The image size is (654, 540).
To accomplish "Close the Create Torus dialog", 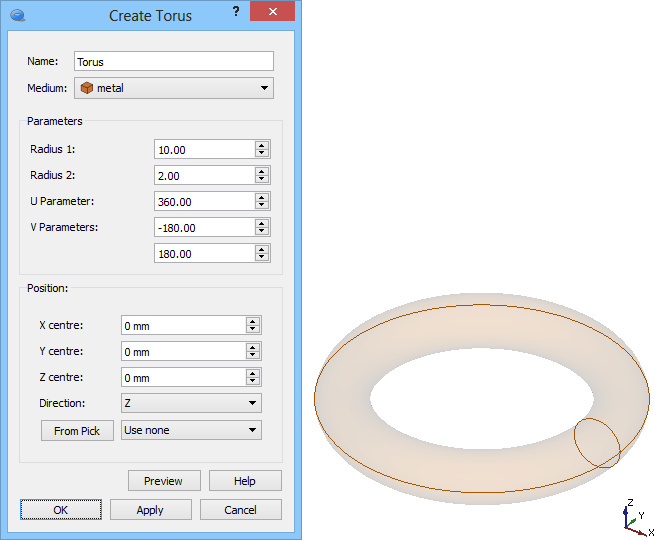I will 272,11.
